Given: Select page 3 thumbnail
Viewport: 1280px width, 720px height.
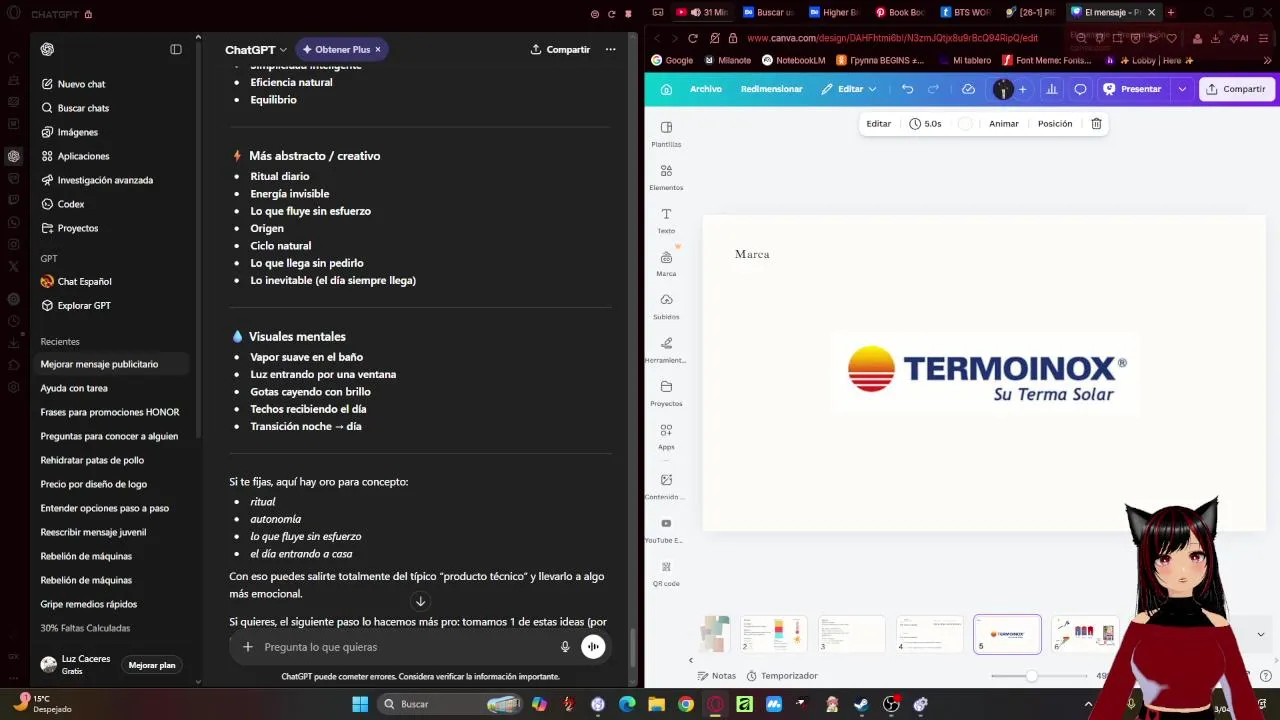Looking at the screenshot, I should (x=852, y=634).
